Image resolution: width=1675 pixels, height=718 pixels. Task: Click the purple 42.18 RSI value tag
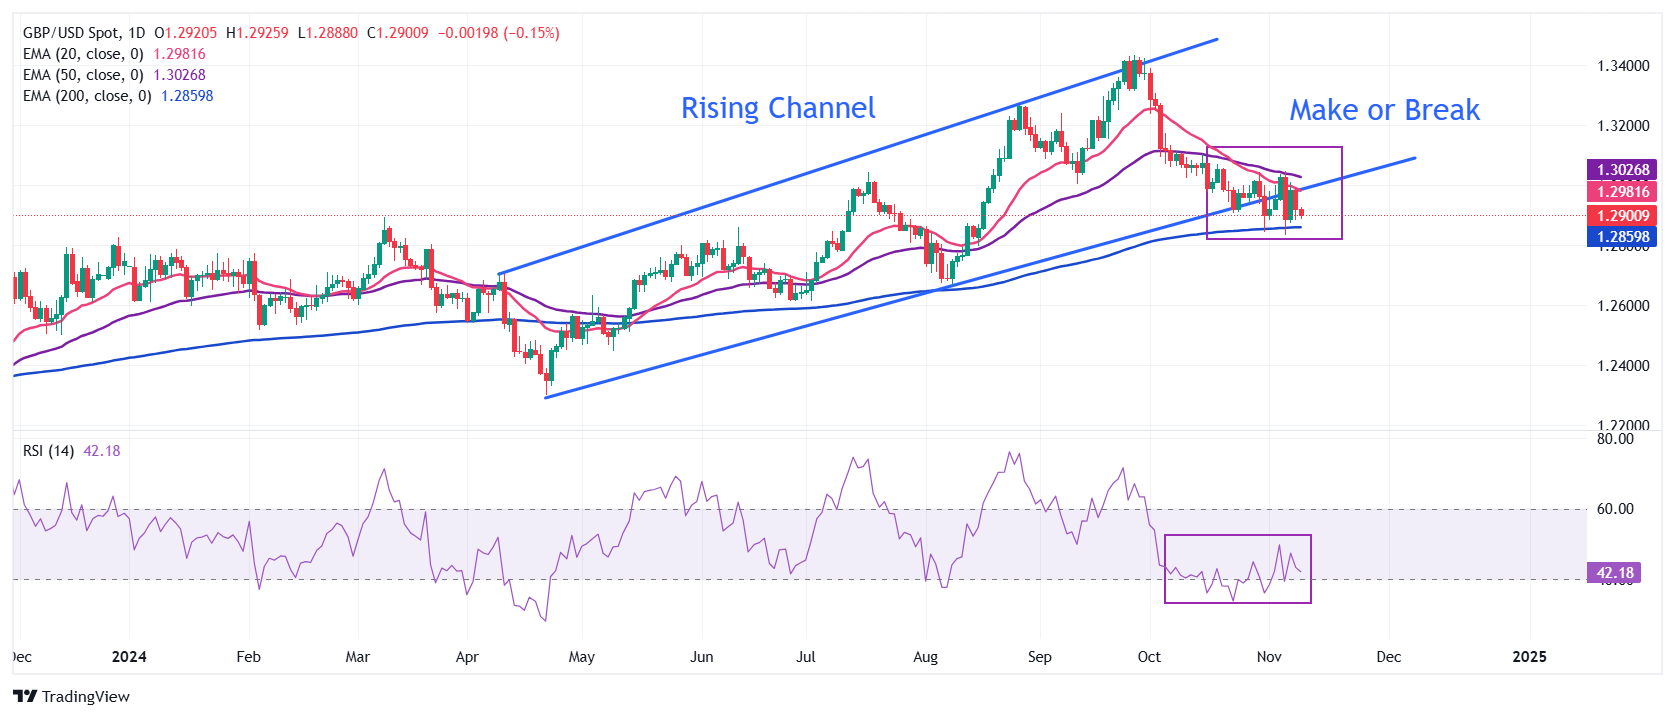point(1614,573)
